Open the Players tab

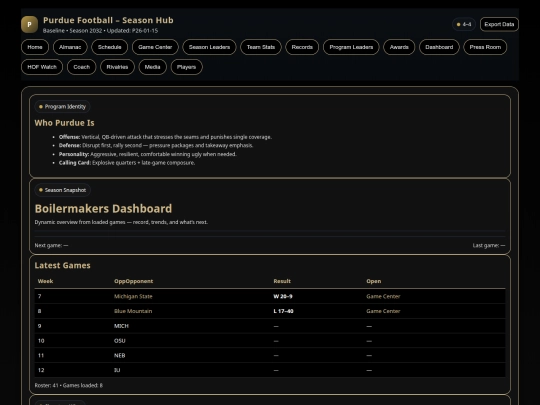point(186,67)
